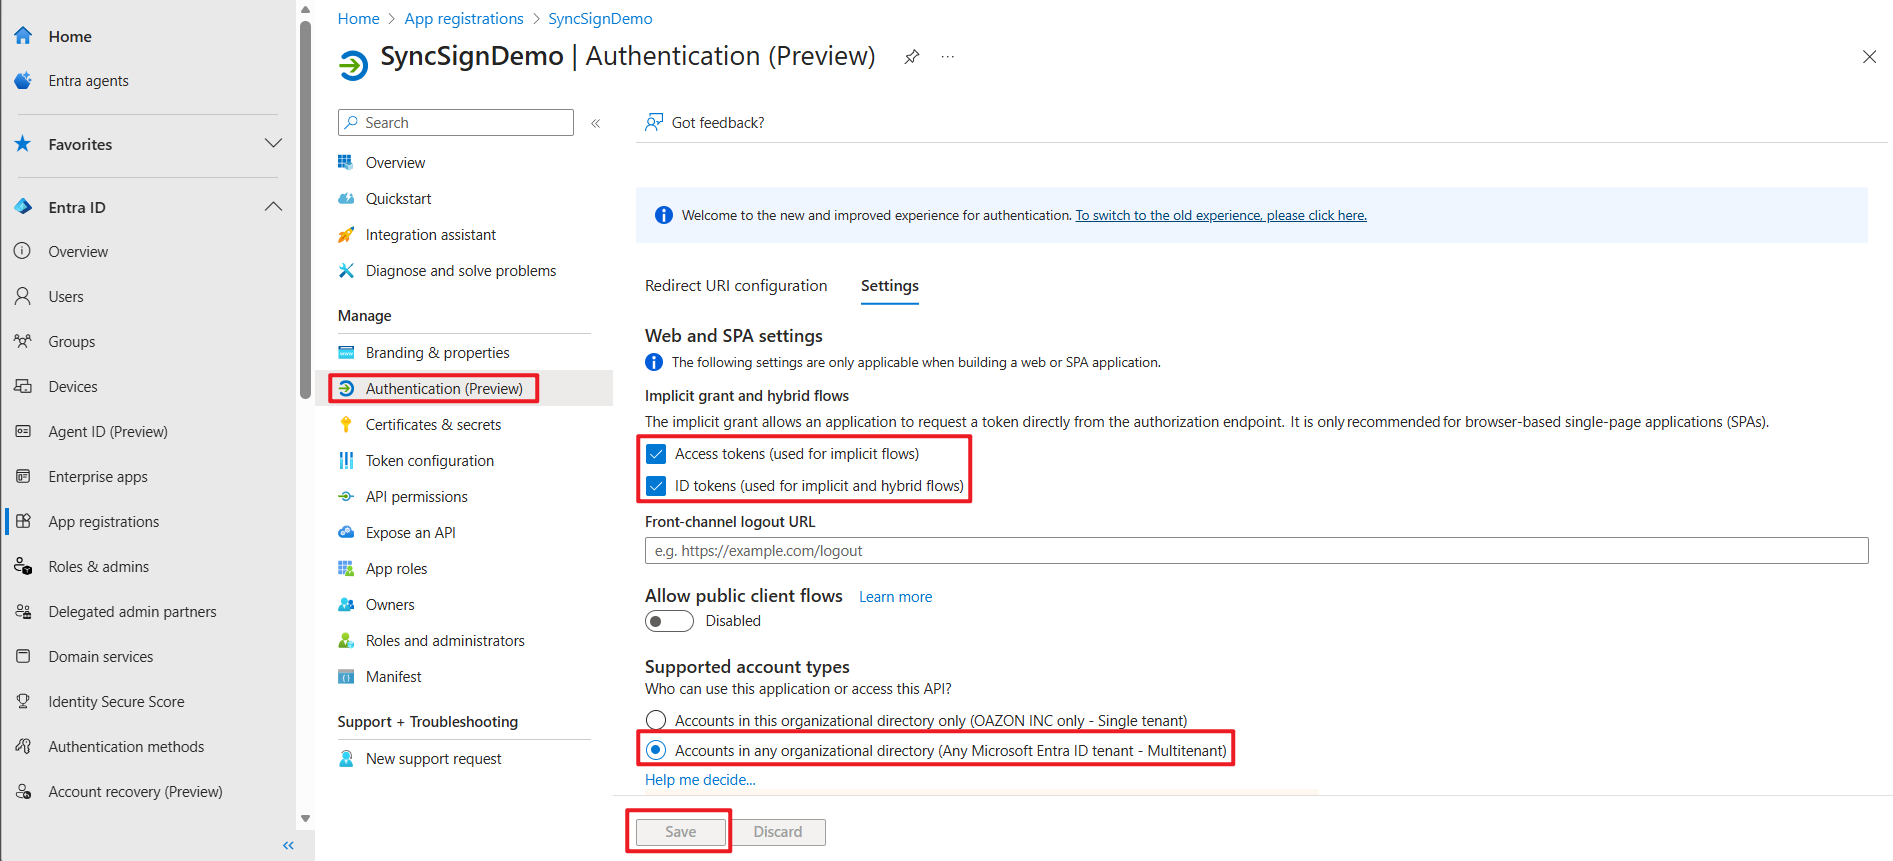Switch to Redirect URI configuration tab
Viewport: 1893px width, 861px height.
click(736, 286)
